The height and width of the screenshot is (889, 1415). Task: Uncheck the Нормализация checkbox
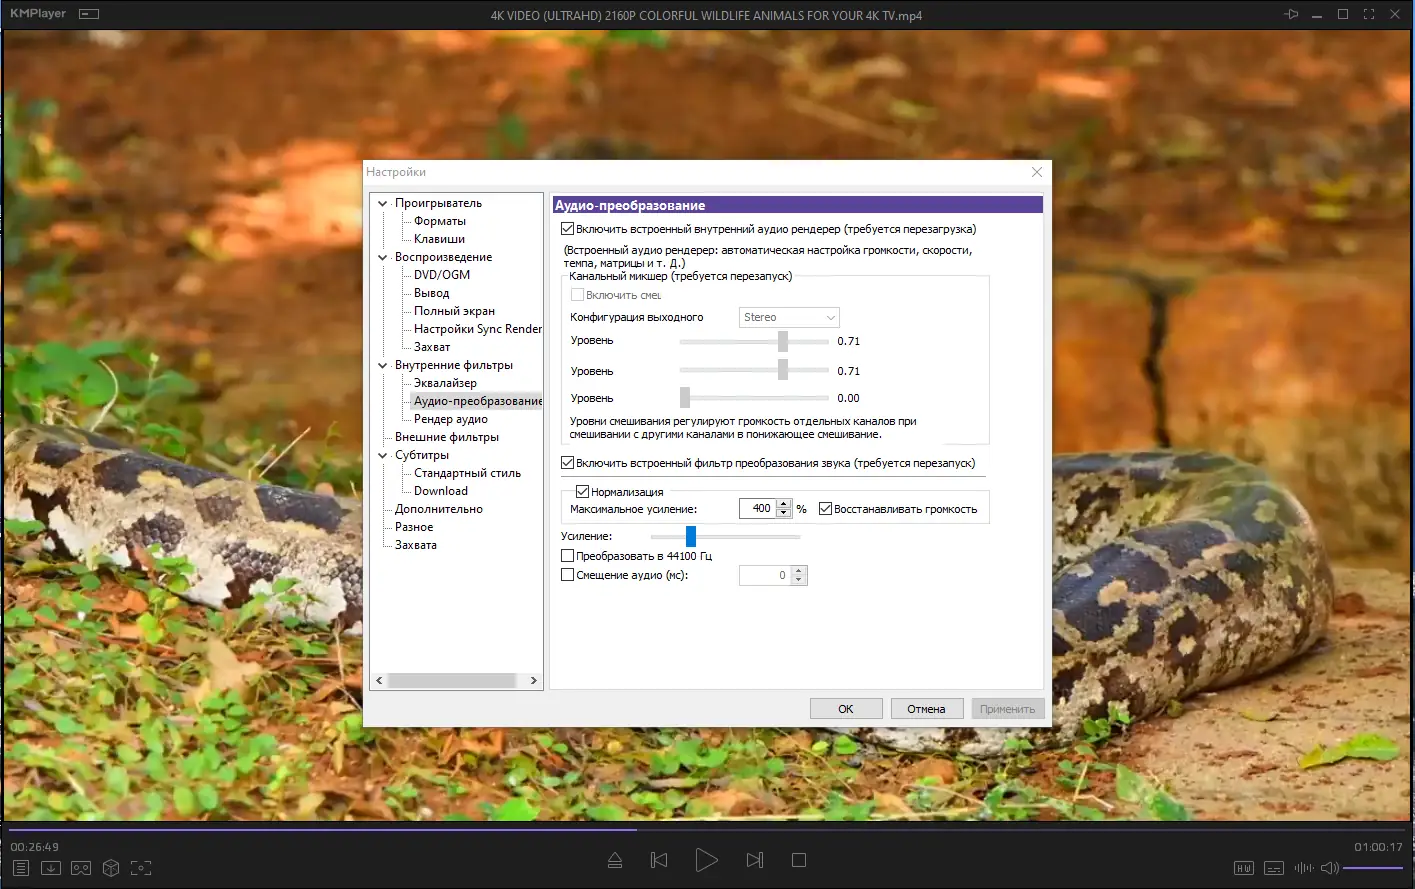[x=582, y=492]
